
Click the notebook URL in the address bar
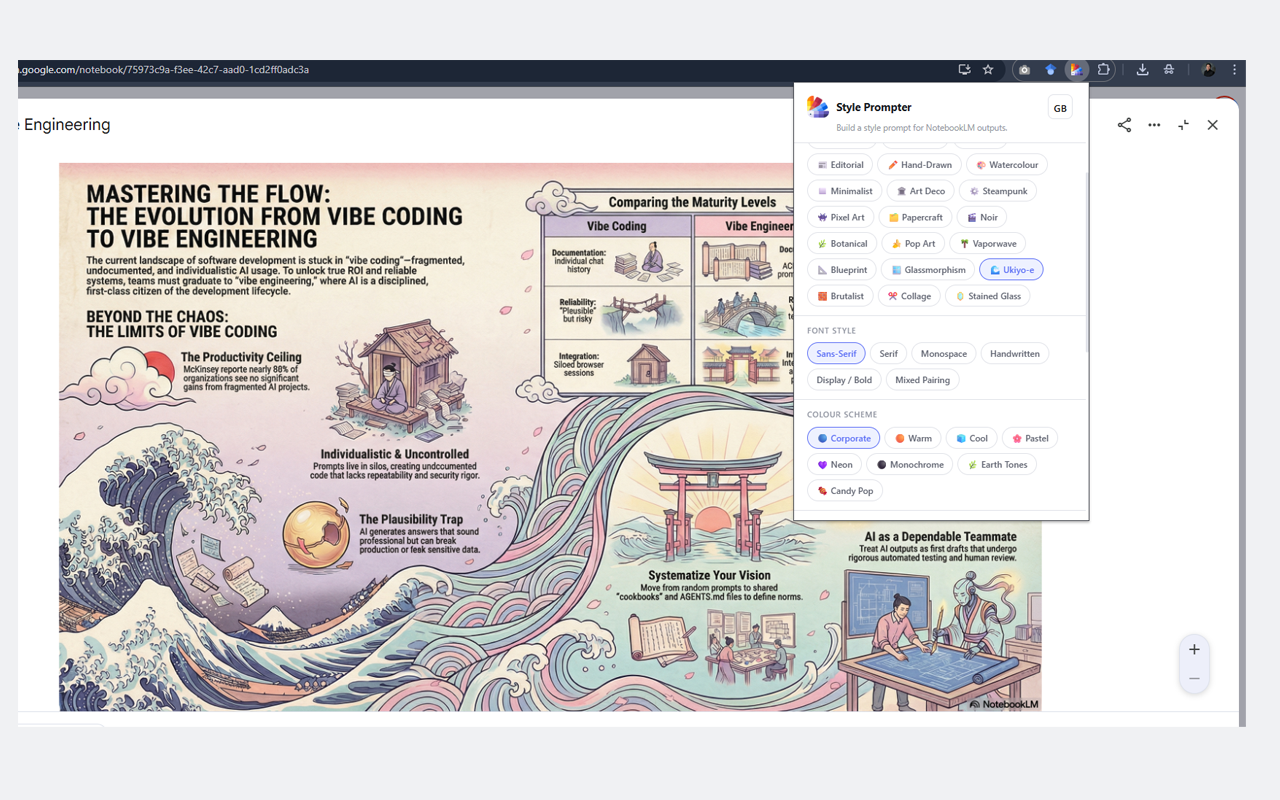tap(163, 70)
